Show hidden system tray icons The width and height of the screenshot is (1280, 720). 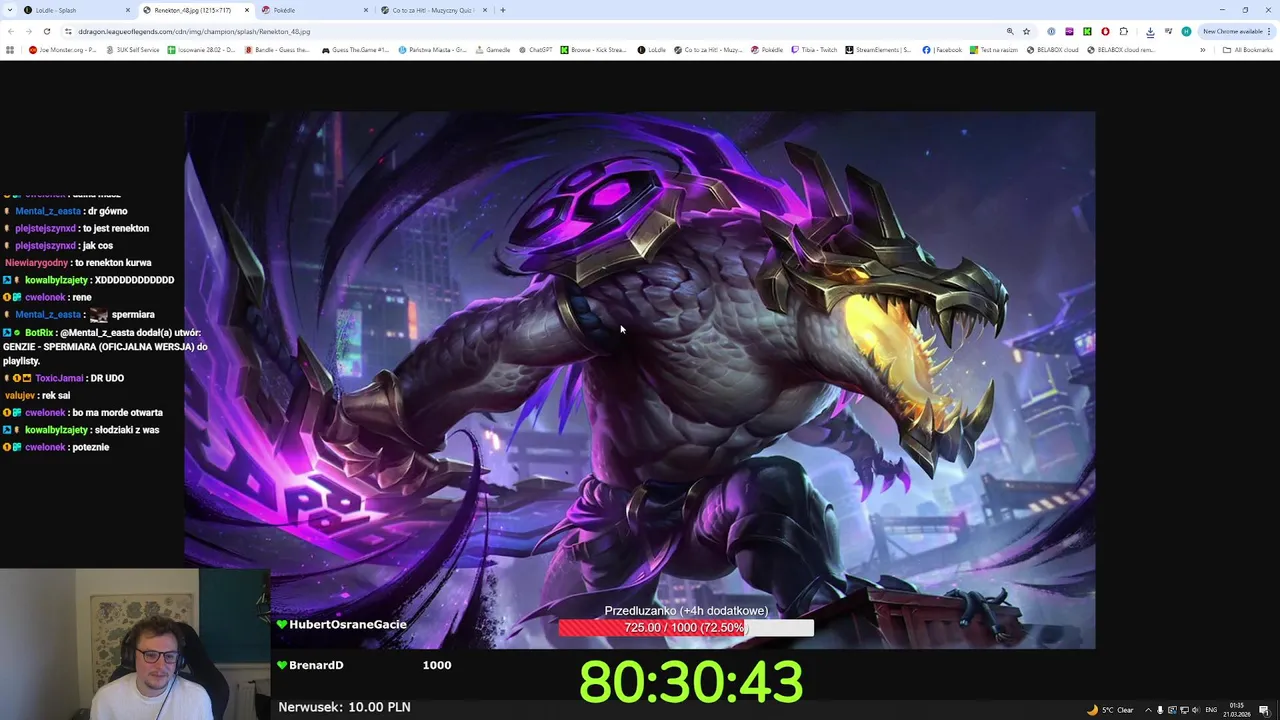(1148, 710)
